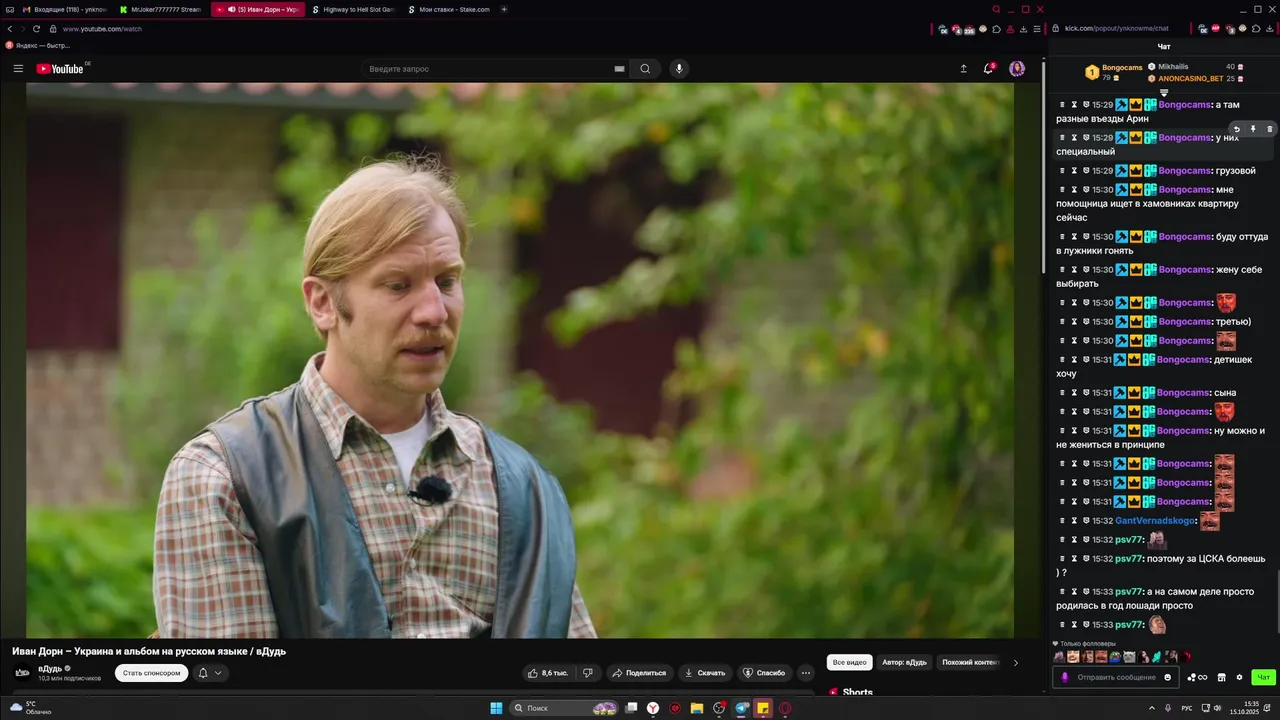Open the YouTube account avatar menu
This screenshot has width=1280, height=720.
click(x=1017, y=69)
